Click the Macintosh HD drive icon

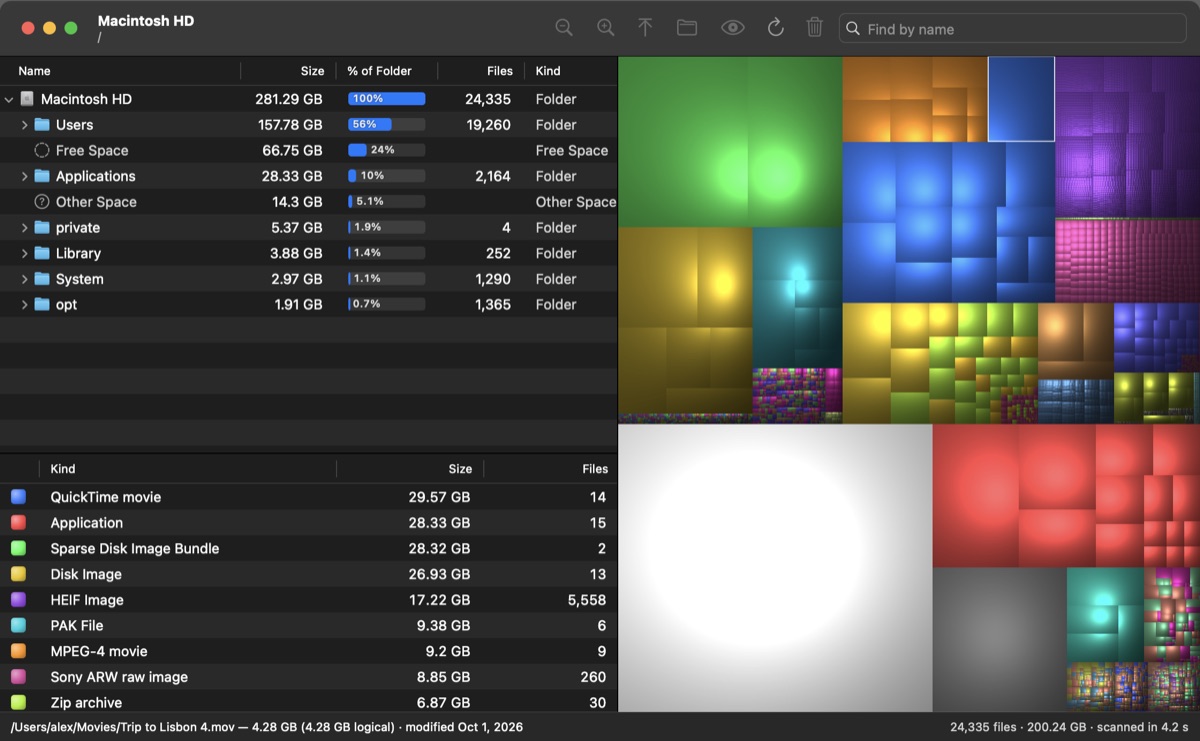[x=27, y=99]
